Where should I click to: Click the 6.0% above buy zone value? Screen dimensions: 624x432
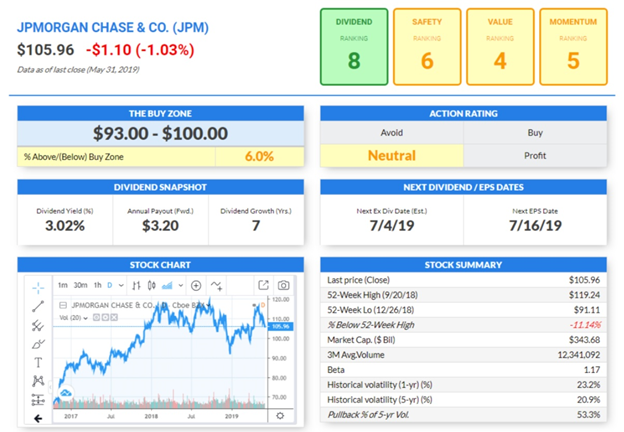coord(259,156)
